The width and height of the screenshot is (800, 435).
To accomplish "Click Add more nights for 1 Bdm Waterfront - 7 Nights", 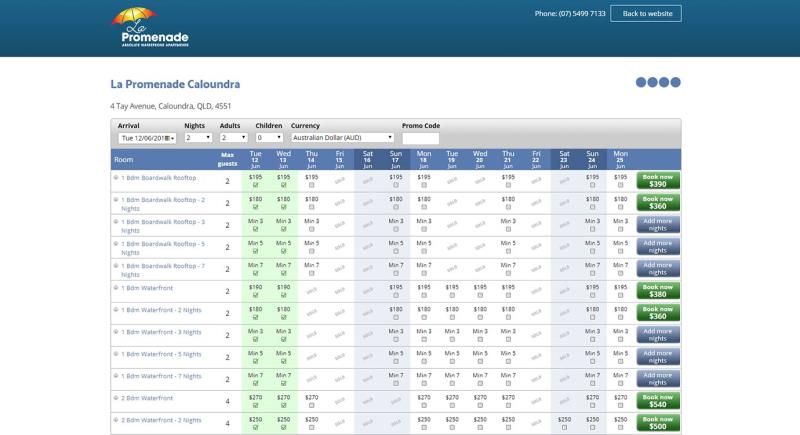I will [x=658, y=378].
